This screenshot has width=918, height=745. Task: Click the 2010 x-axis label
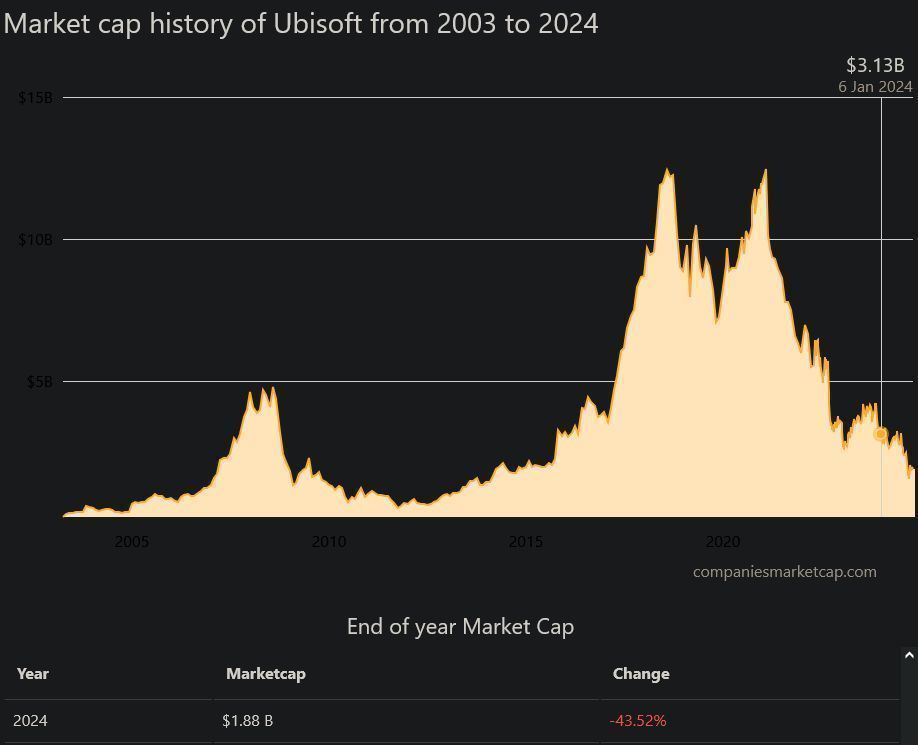coord(328,542)
